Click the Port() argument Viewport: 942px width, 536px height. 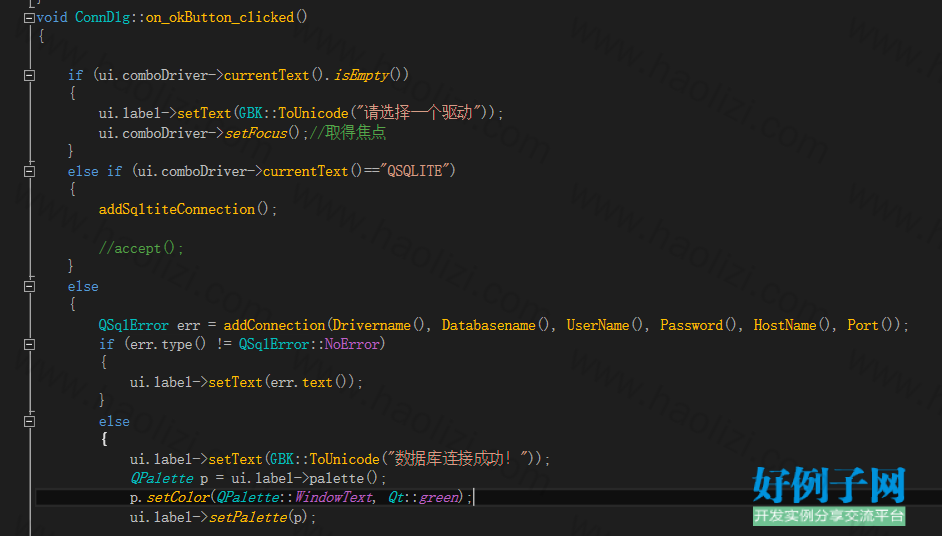coord(871,325)
